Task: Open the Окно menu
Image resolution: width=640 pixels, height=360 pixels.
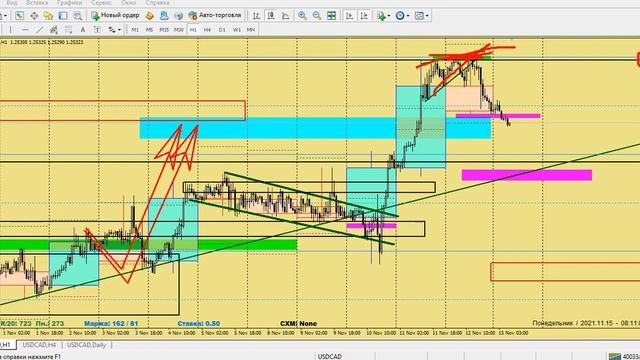Action: [x=129, y=2]
